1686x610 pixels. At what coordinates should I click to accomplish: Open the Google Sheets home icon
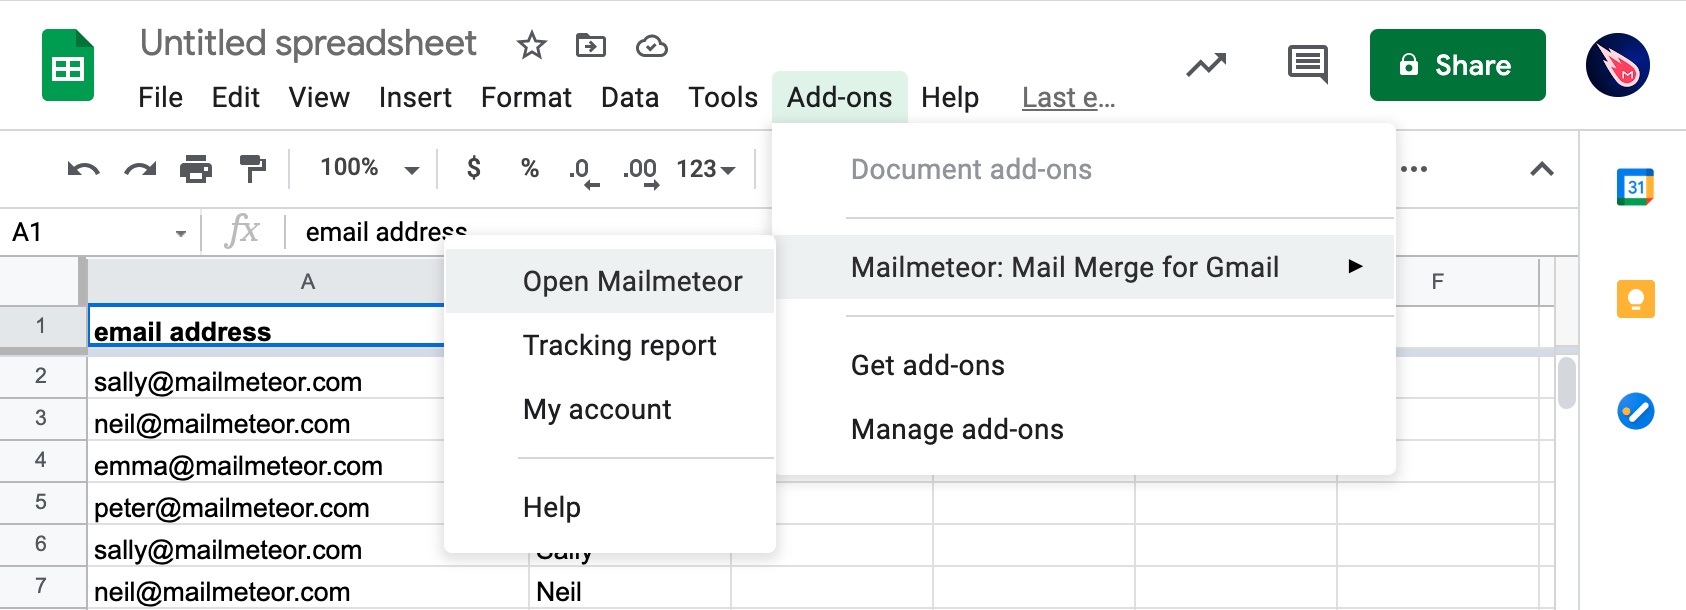pyautogui.click(x=68, y=66)
